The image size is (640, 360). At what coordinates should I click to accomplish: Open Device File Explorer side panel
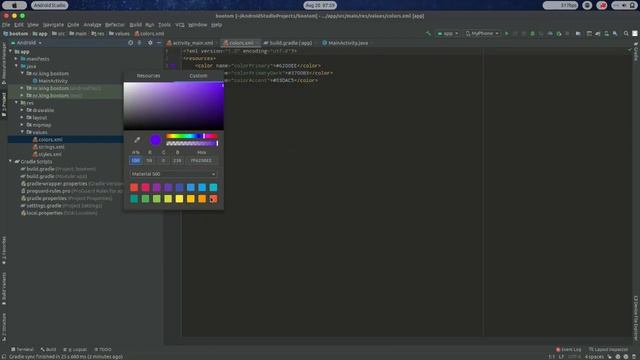pyautogui.click(x=636, y=318)
